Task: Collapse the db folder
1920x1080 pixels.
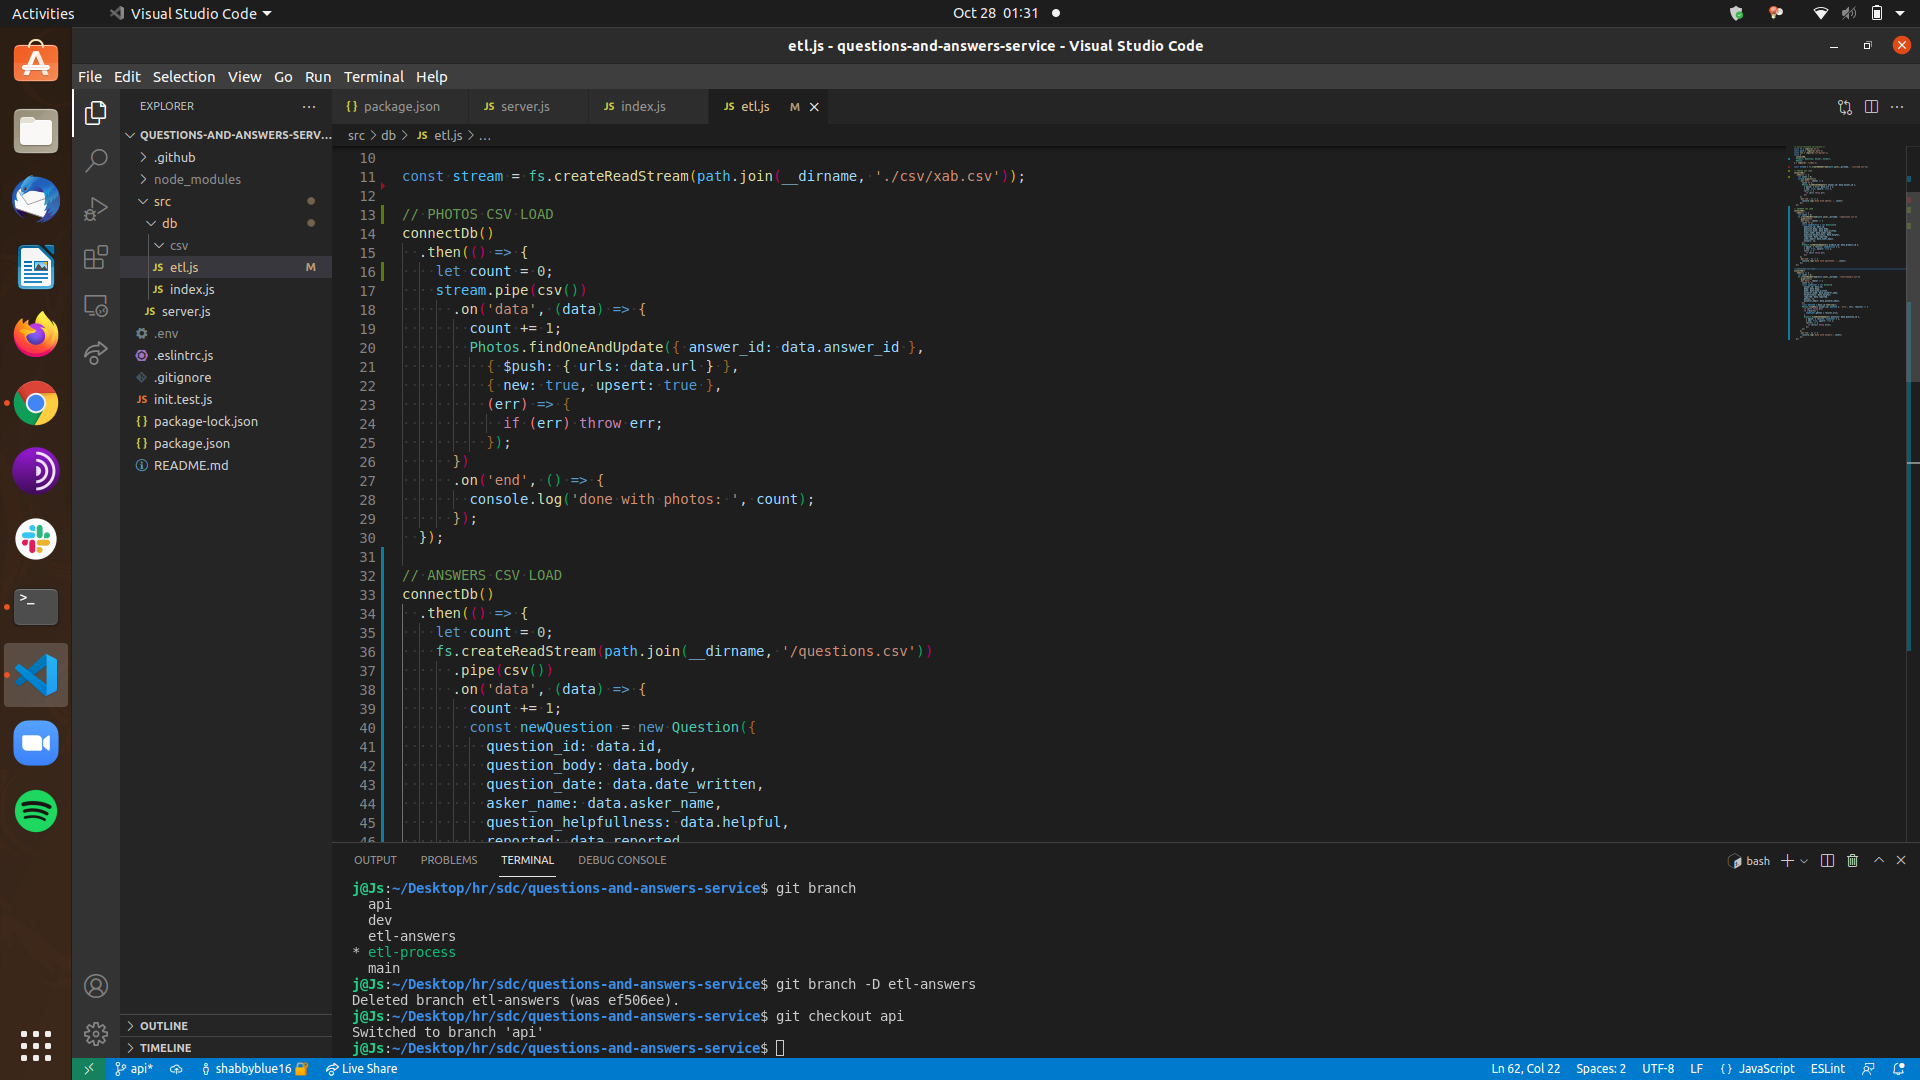Action: point(169,223)
